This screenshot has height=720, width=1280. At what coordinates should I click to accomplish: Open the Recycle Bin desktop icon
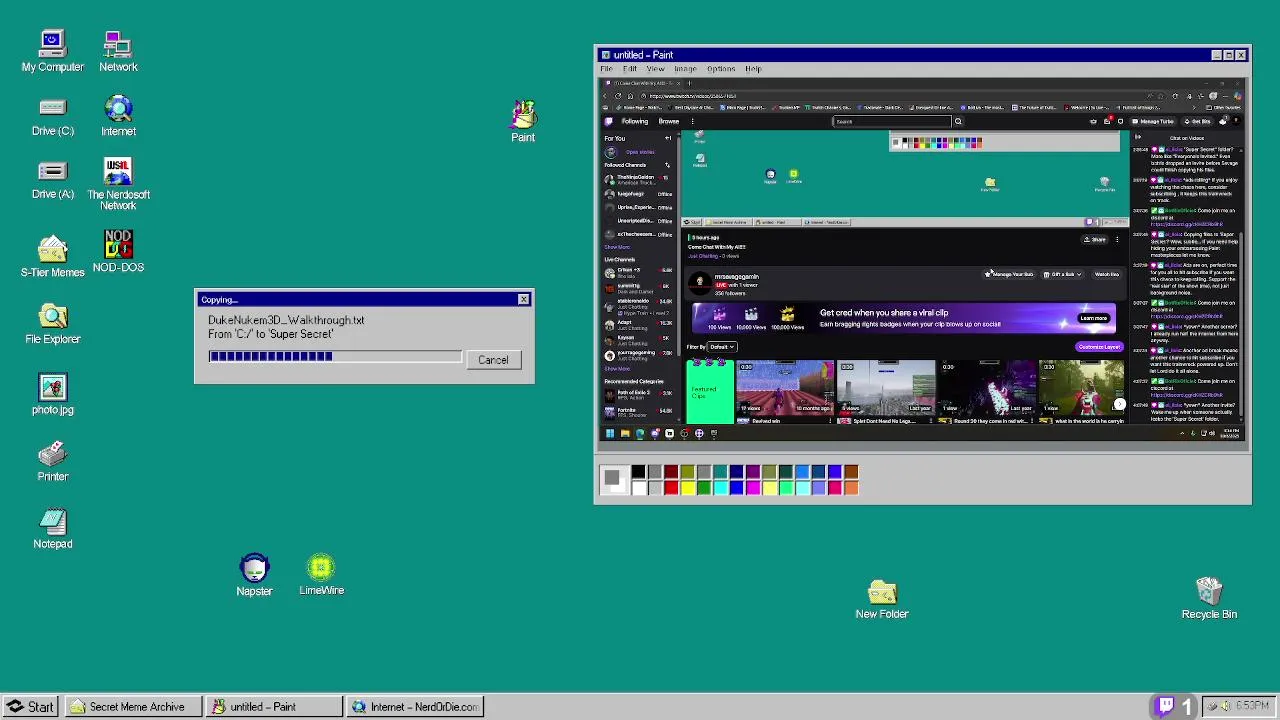(1209, 598)
